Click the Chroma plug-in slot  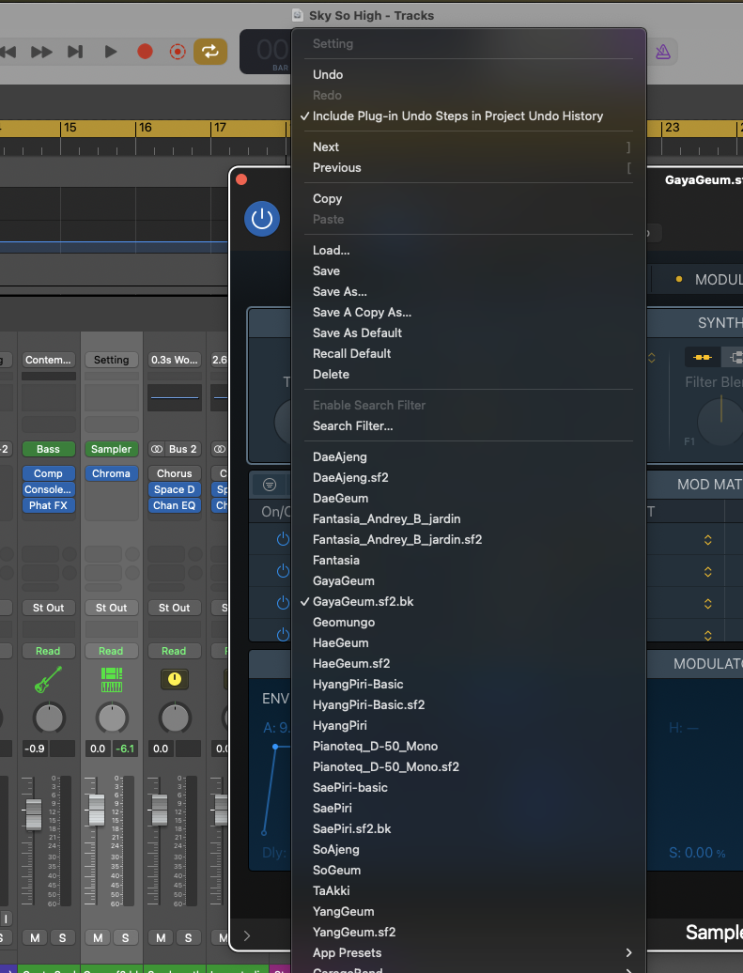point(111,473)
